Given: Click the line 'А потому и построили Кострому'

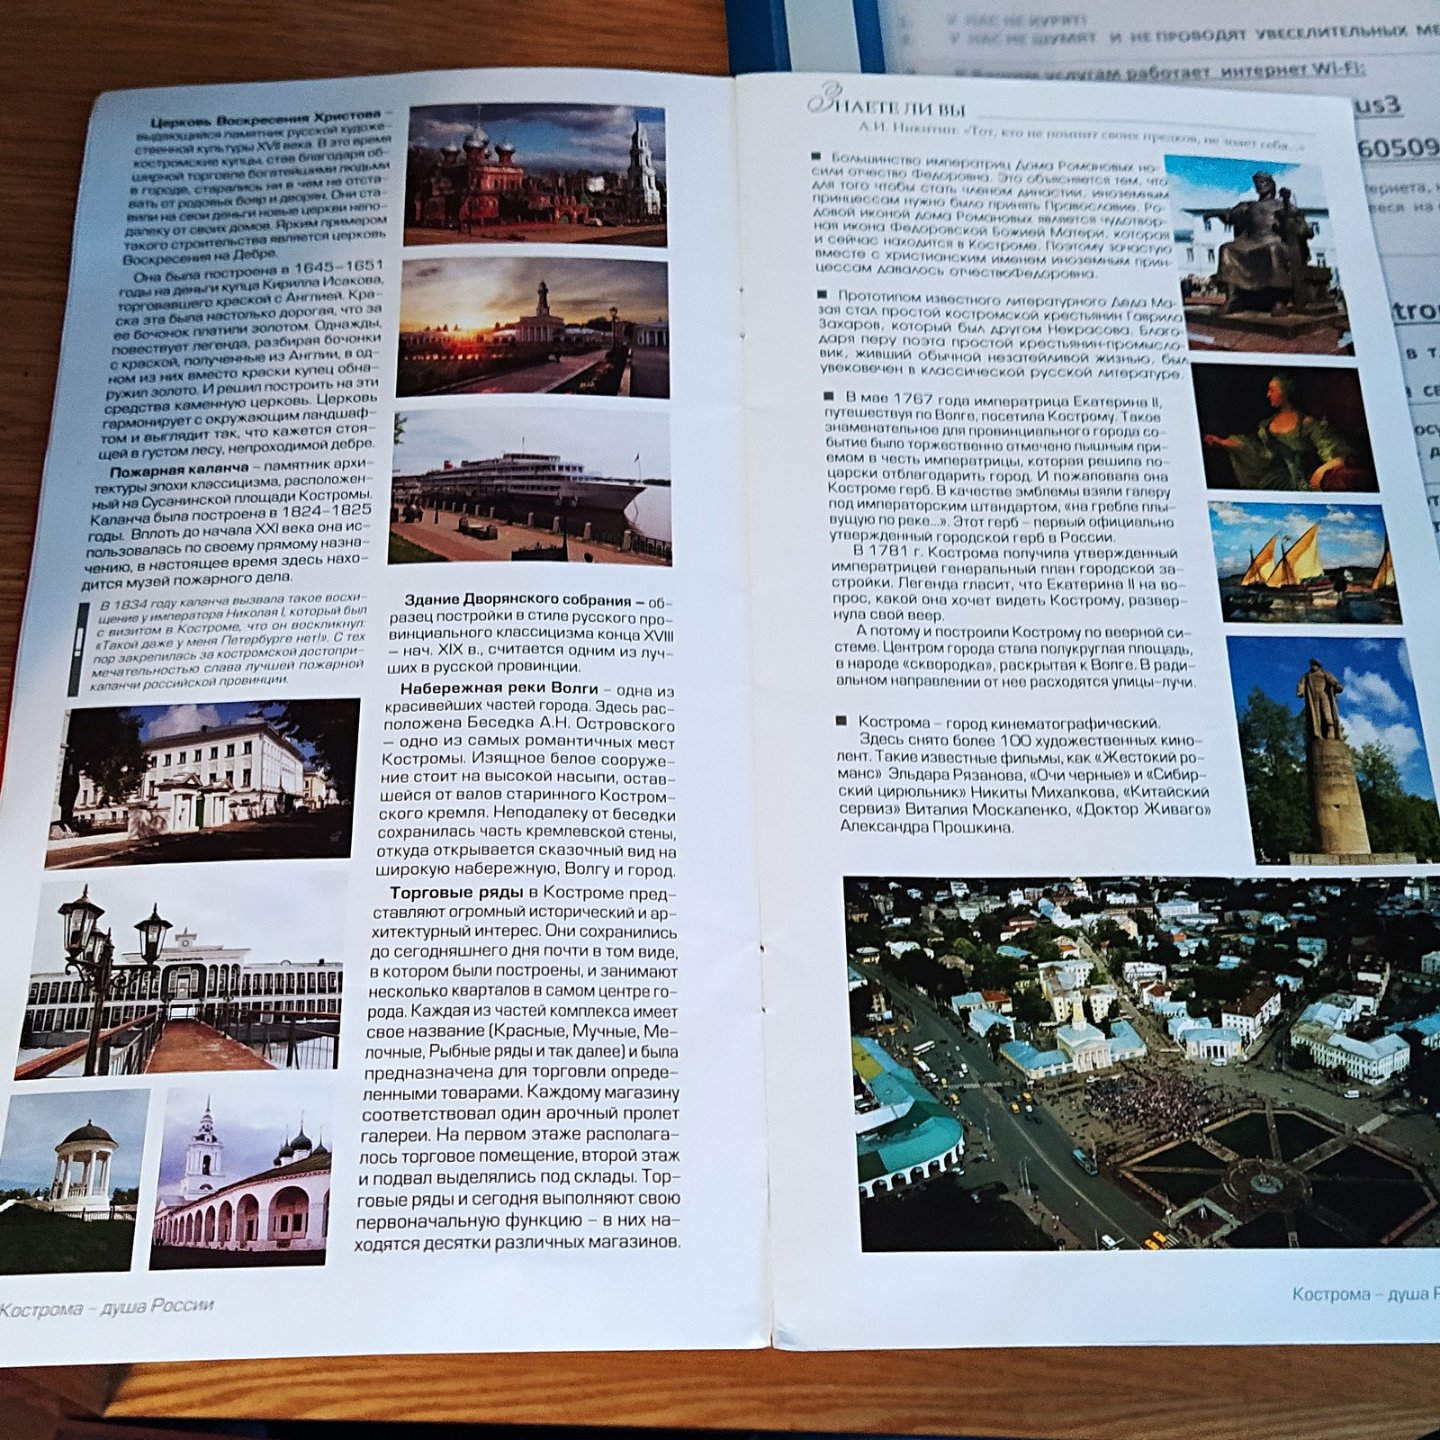Looking at the screenshot, I should tap(1024, 631).
